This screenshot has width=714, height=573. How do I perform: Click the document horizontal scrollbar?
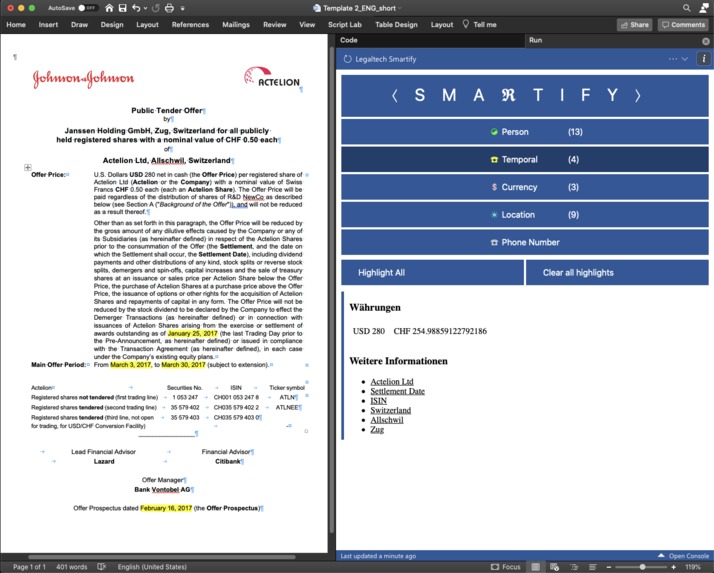tap(162, 557)
